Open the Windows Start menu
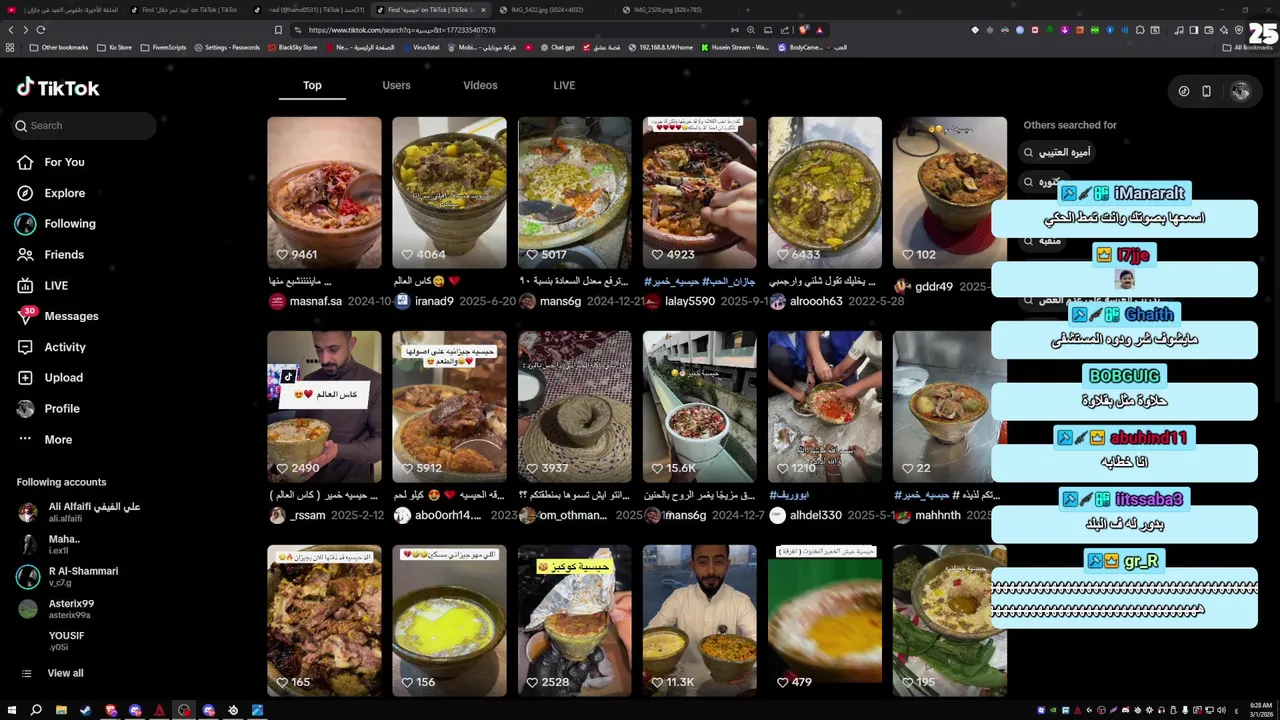This screenshot has height=720, width=1280. click(11, 711)
